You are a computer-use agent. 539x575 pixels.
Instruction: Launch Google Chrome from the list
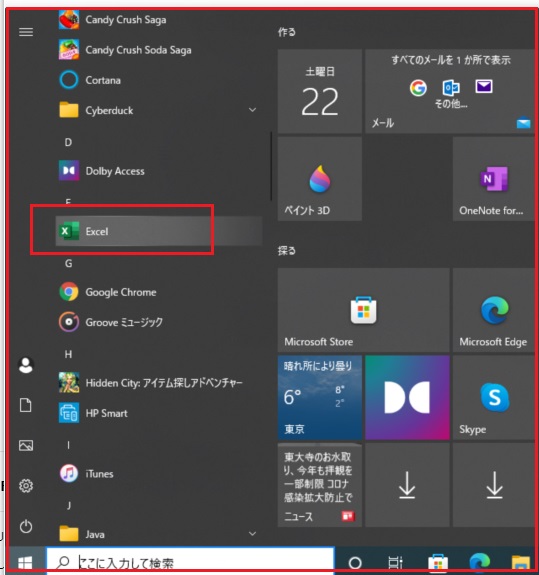(x=159, y=292)
